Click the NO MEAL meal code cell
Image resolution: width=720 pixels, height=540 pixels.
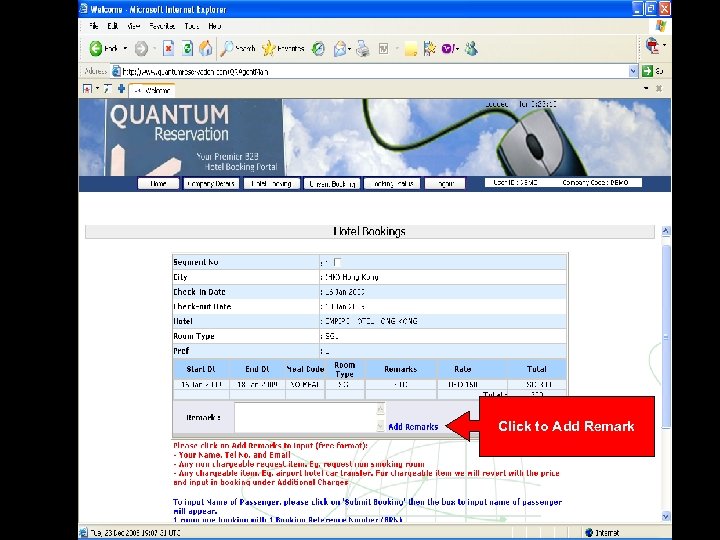coord(305,384)
